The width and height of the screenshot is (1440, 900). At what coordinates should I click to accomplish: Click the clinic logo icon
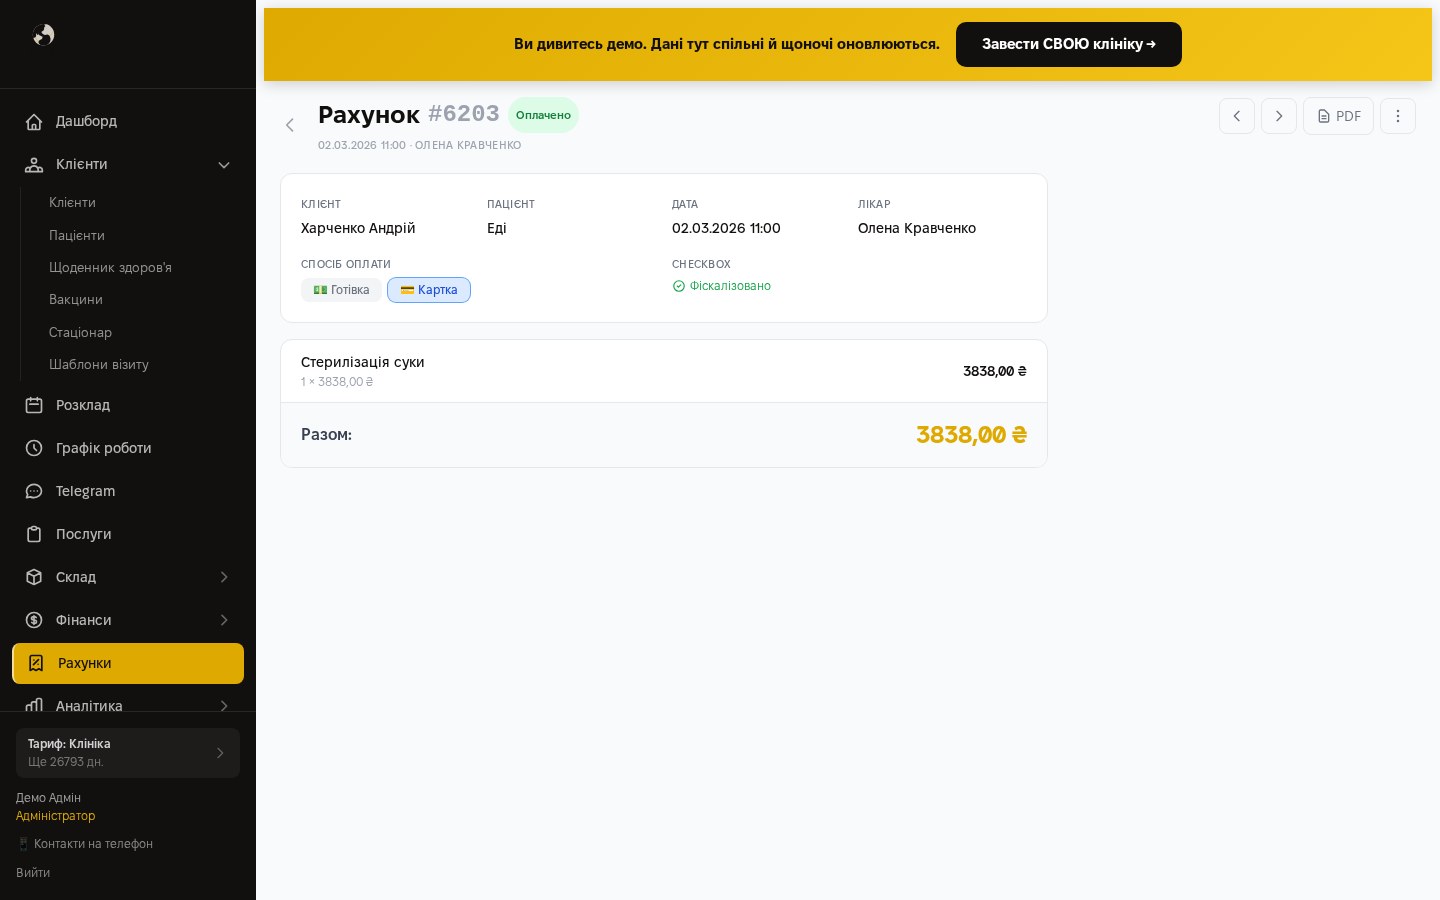[43, 35]
